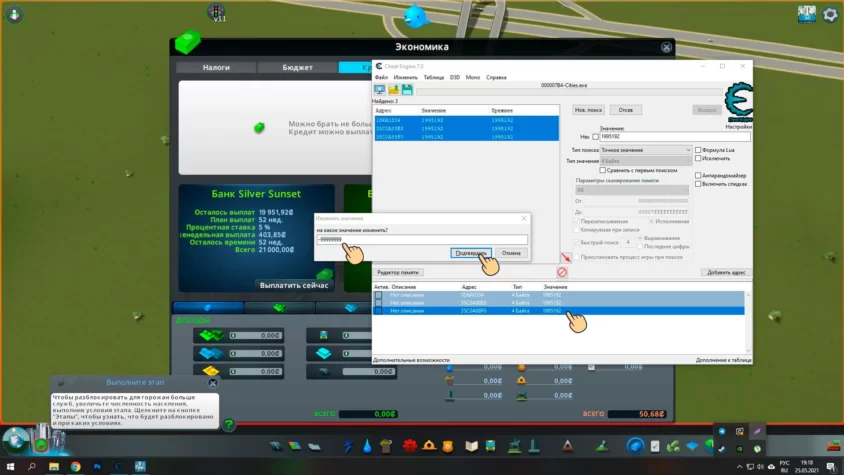844x475 pixels.
Task: Open Cheat Engine settings via the logo
Action: pos(738,103)
